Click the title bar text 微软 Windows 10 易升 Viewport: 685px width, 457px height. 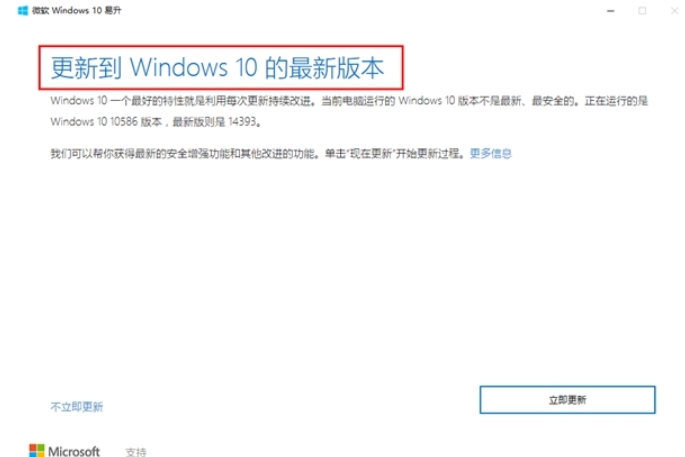[76, 10]
